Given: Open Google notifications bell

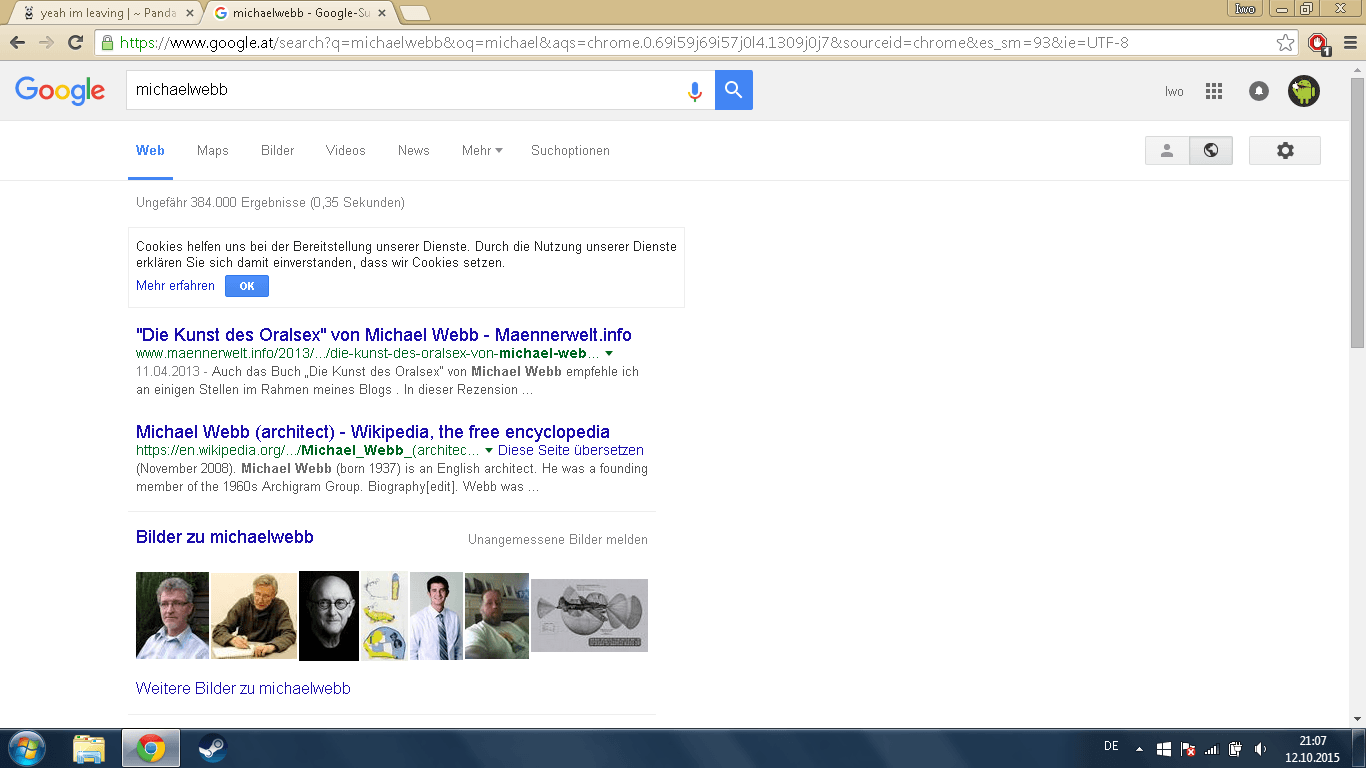Looking at the screenshot, I should (1259, 91).
